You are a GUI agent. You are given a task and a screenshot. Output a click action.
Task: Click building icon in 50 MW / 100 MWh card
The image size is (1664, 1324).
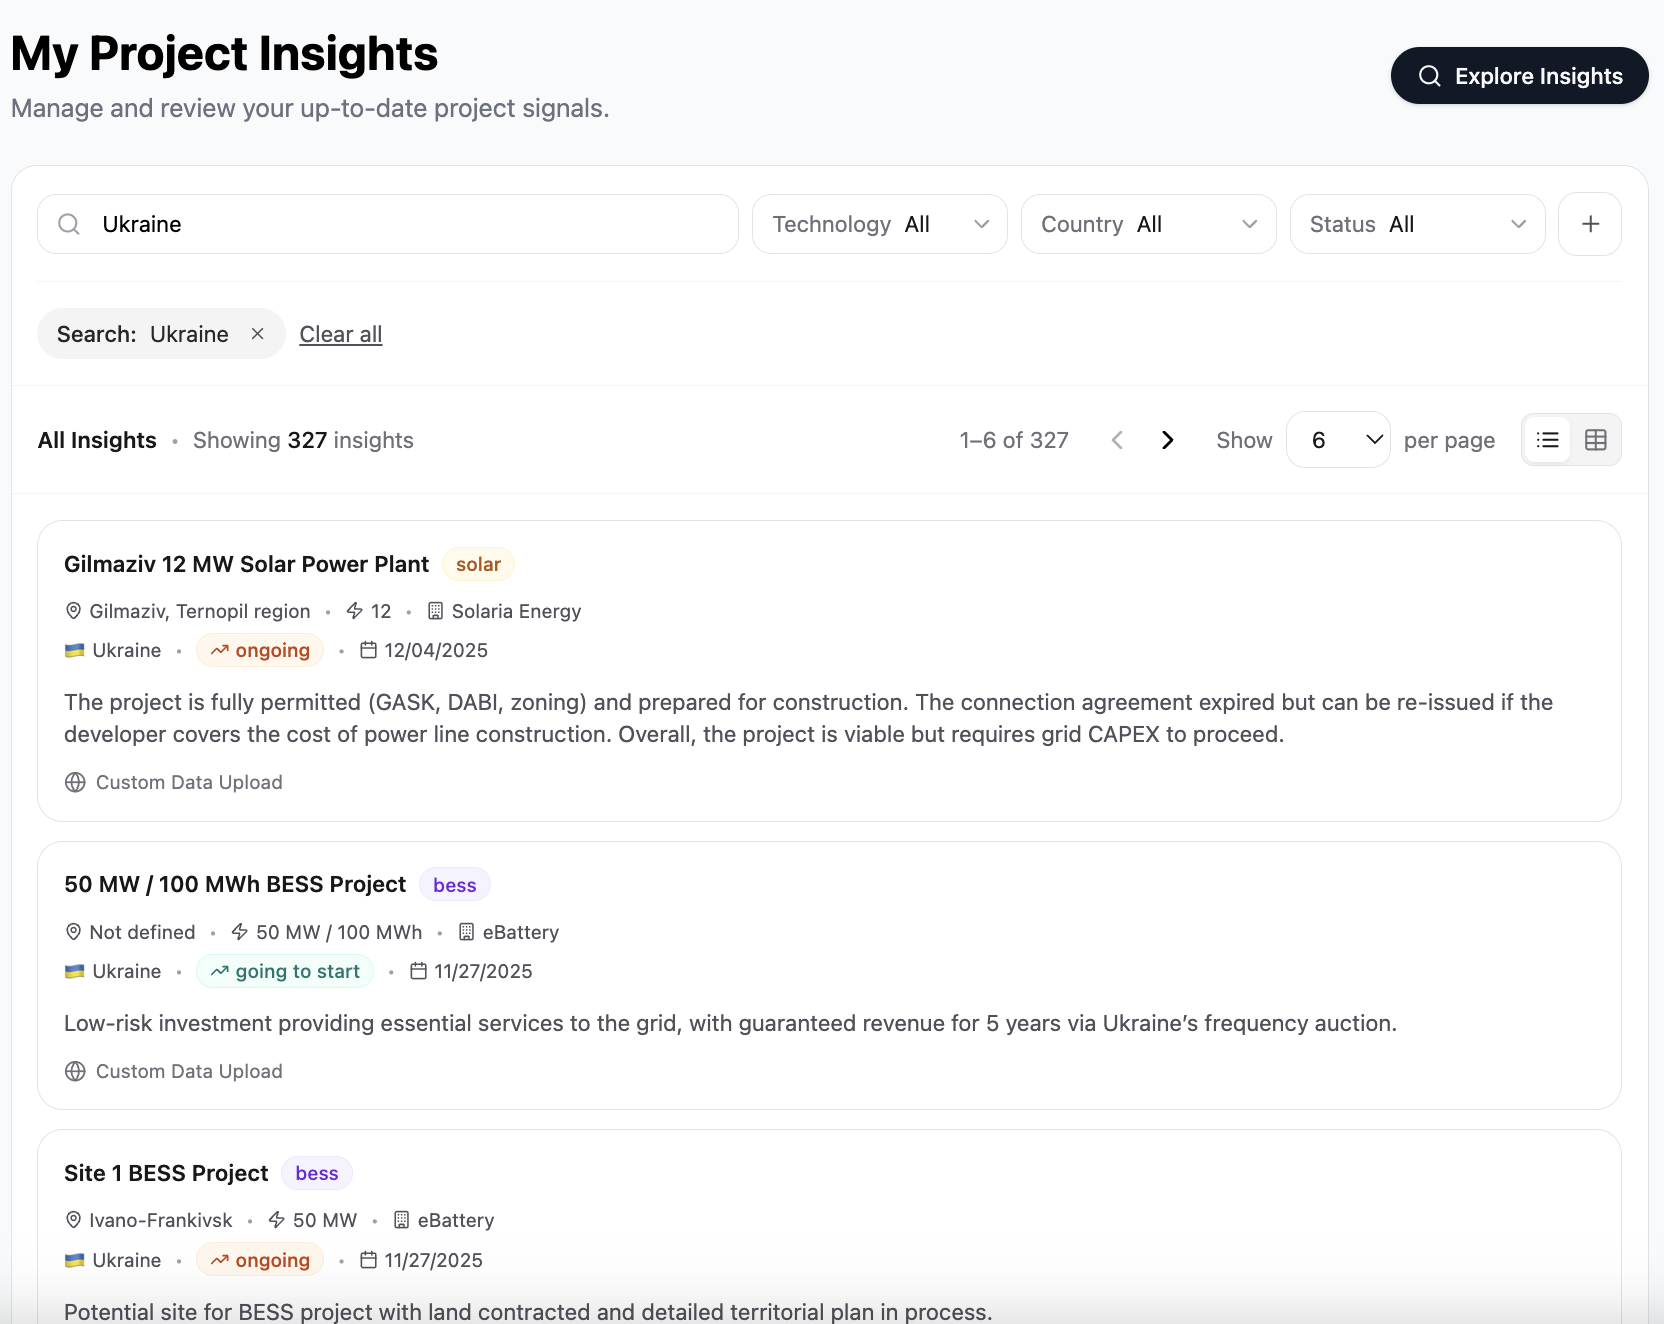coord(466,932)
